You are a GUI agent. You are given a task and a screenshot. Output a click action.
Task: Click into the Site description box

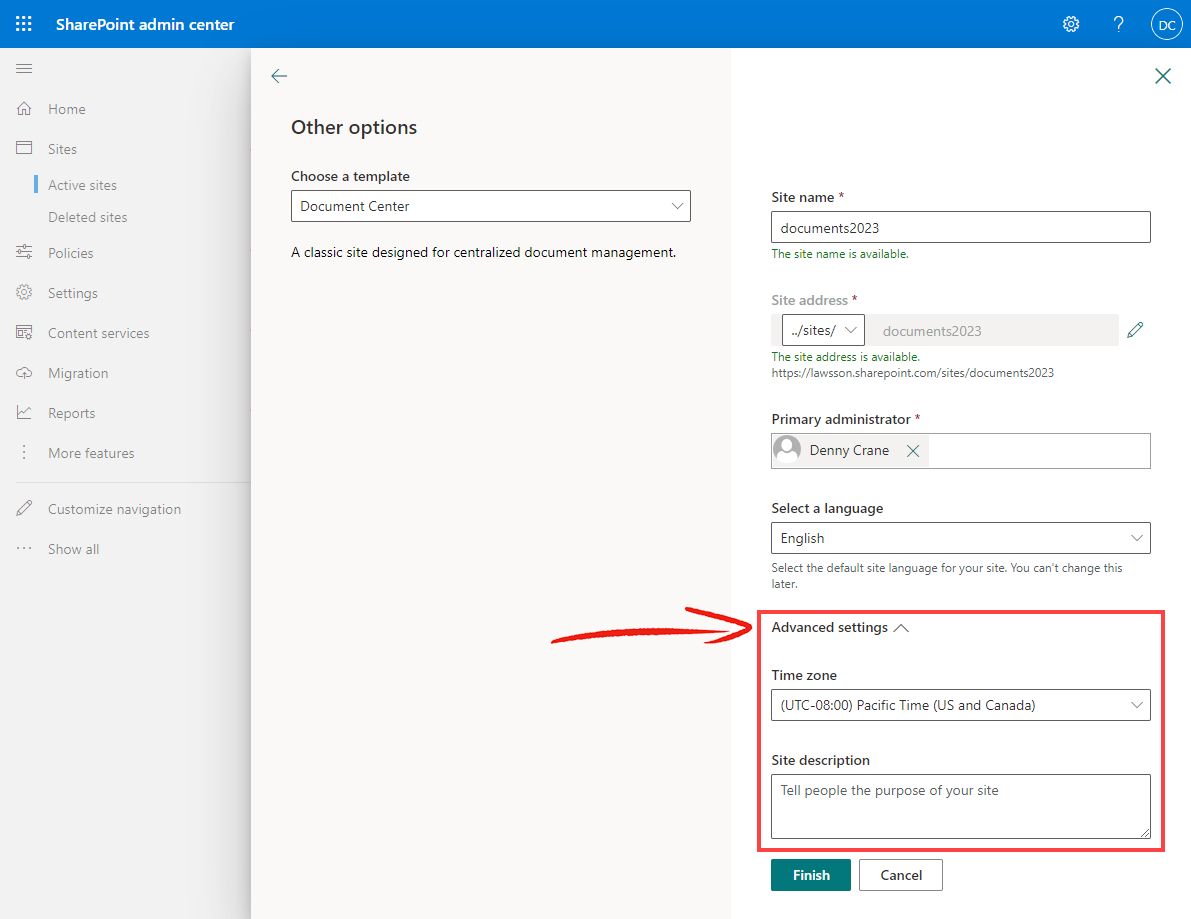(x=960, y=807)
